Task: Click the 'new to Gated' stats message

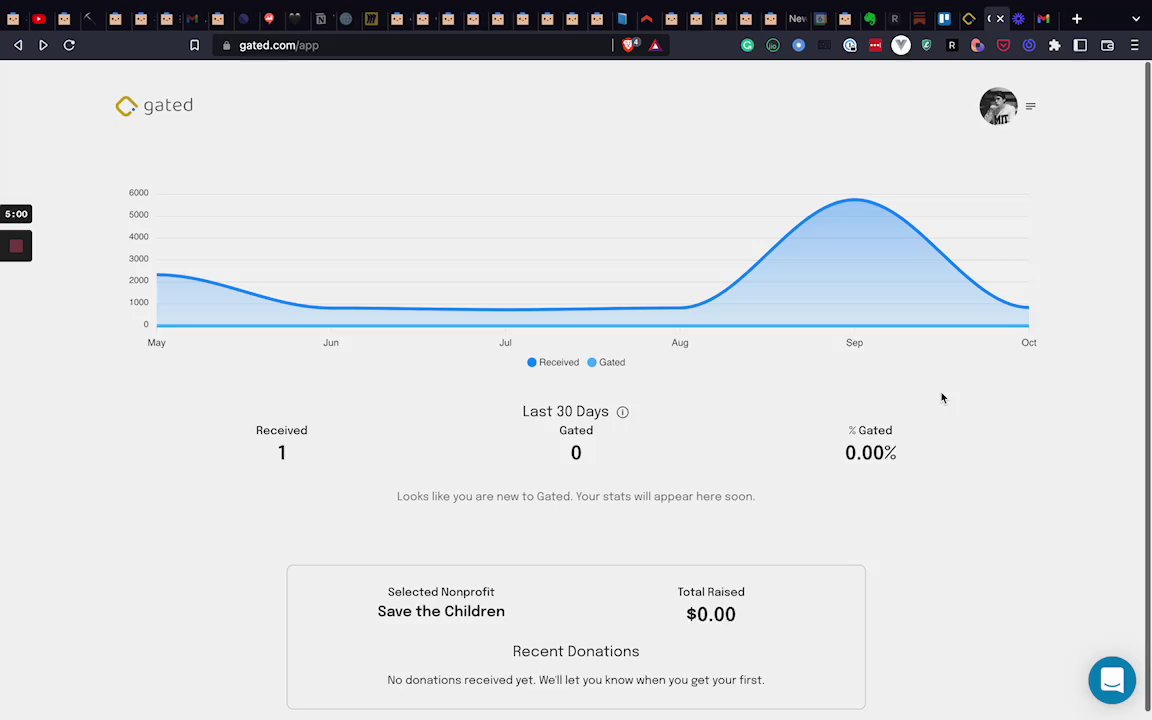Action: (x=576, y=497)
